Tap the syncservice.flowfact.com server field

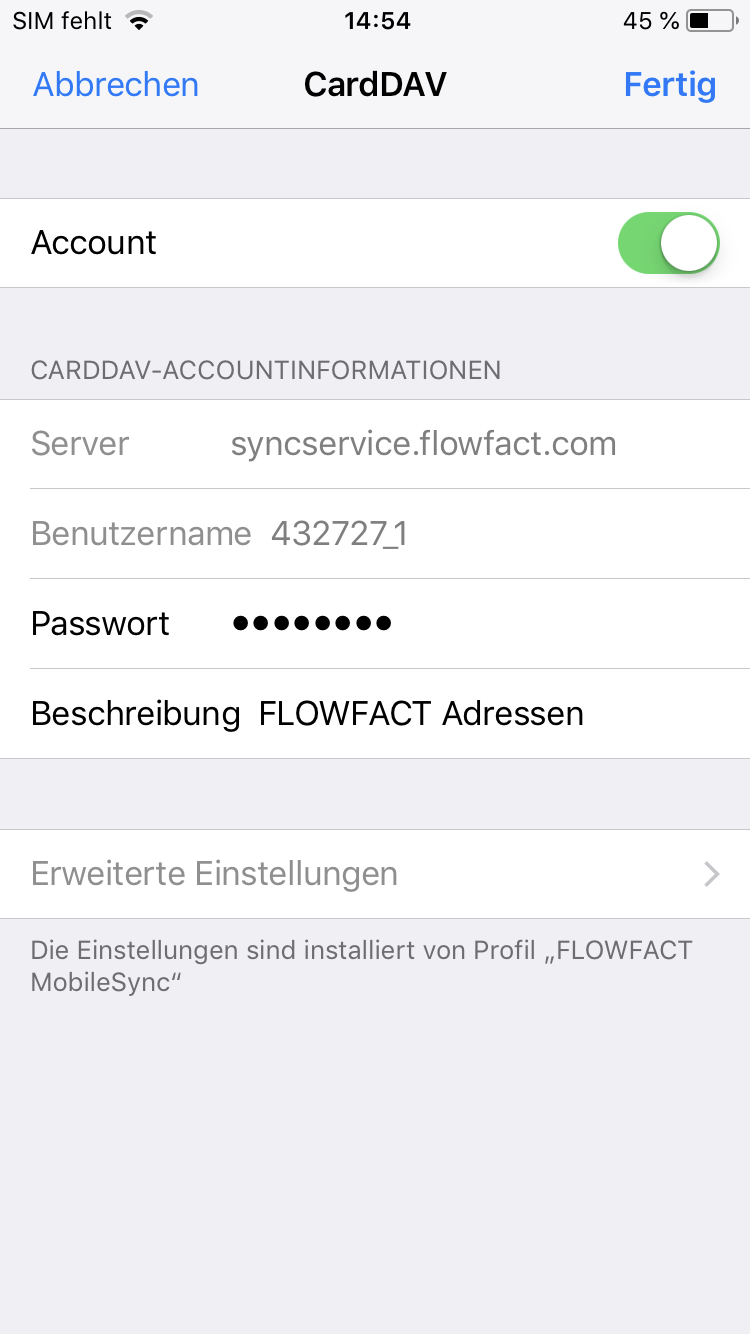[x=423, y=444]
